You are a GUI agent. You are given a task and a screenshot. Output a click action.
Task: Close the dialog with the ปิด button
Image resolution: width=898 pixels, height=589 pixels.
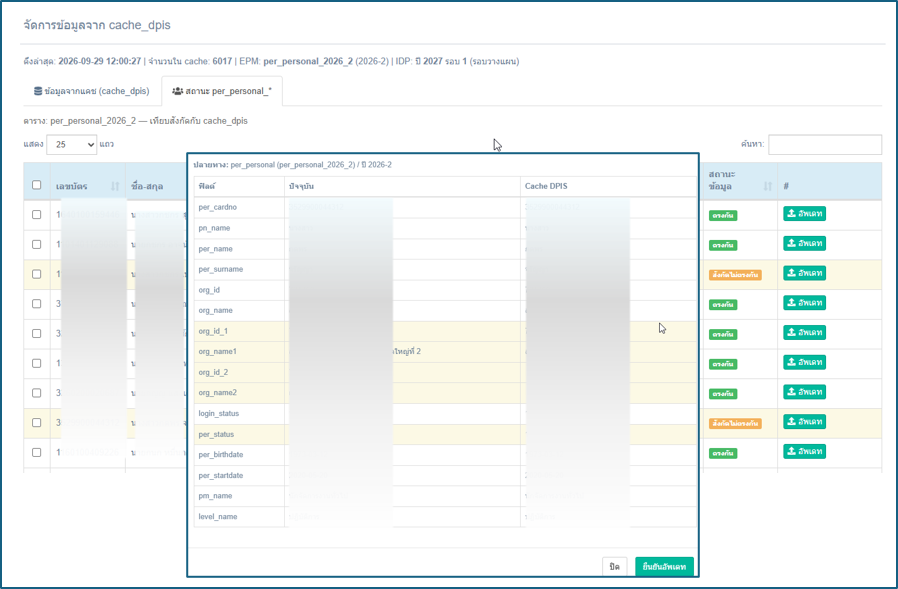[x=615, y=567]
